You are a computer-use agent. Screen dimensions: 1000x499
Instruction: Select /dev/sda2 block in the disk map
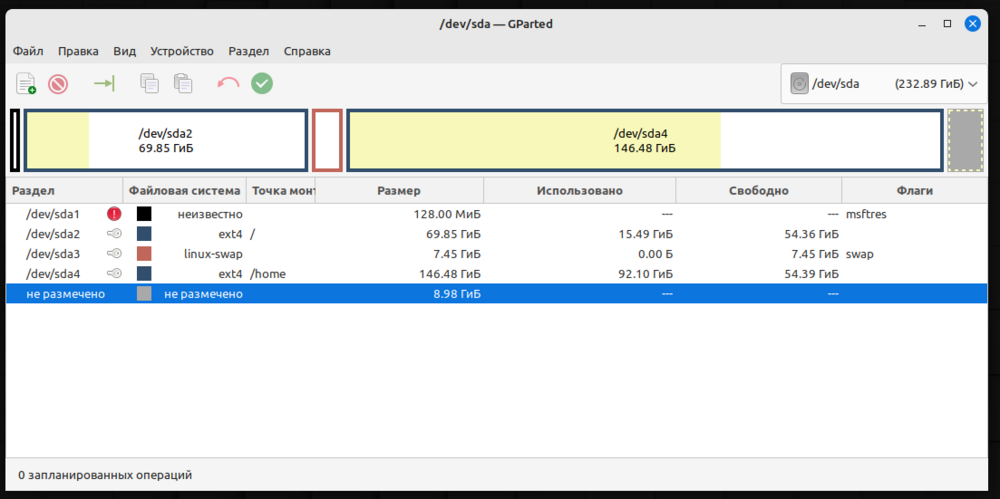coord(166,140)
